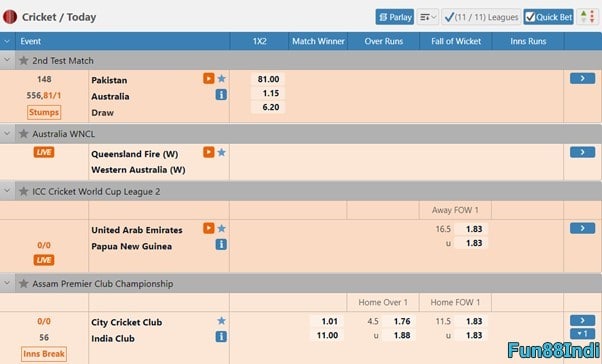This screenshot has height=364, width=602.
Task: Open more bets arrow for City Cricket Club match
Action: click(x=582, y=320)
